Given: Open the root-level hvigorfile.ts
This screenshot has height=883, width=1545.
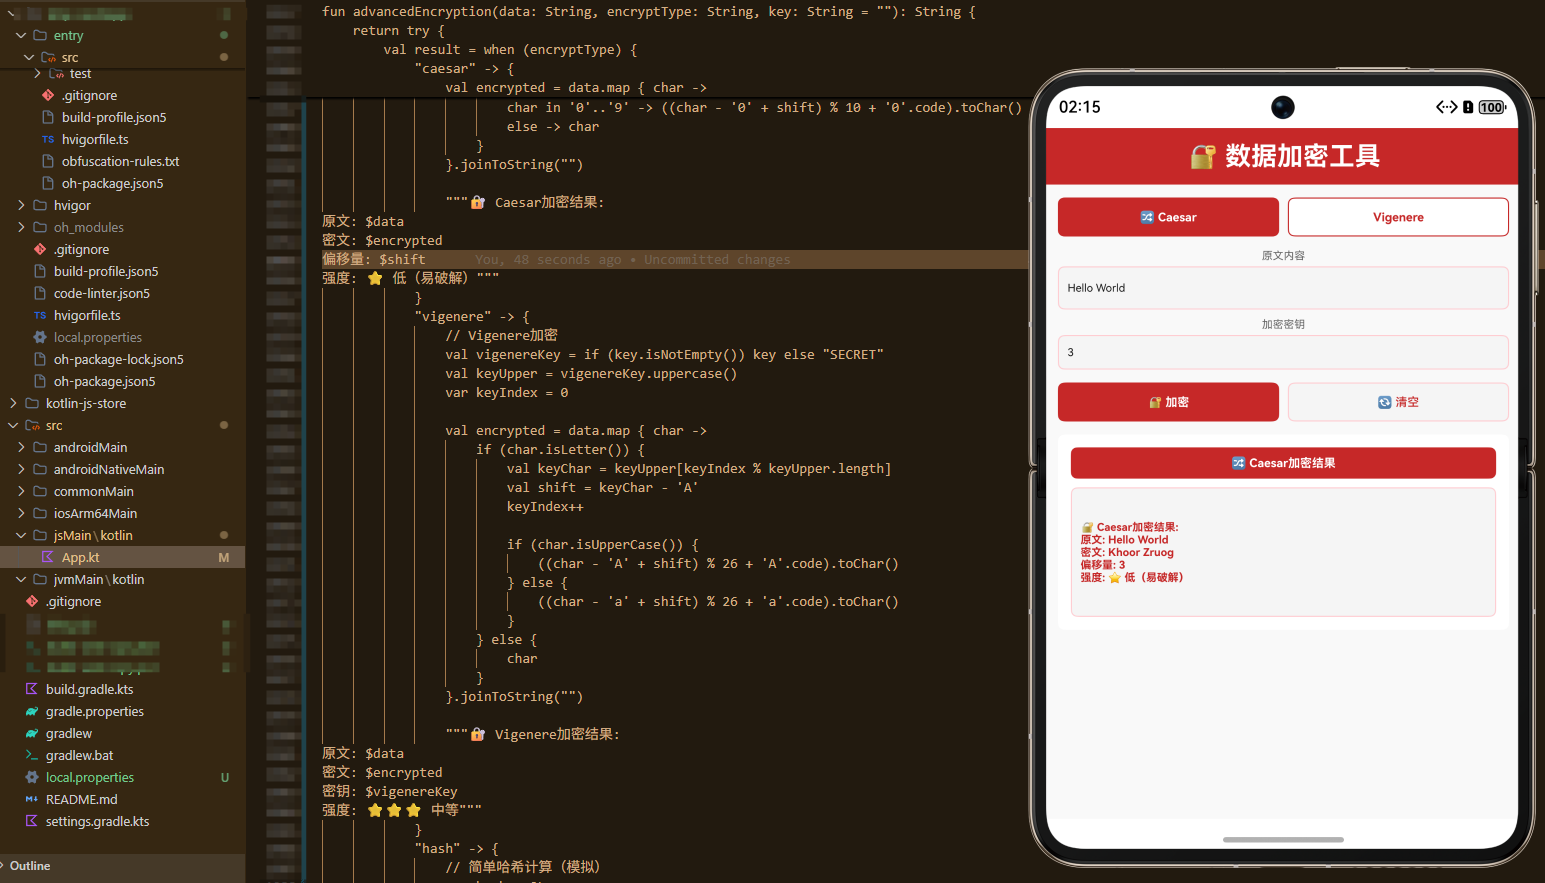Looking at the screenshot, I should [x=87, y=315].
